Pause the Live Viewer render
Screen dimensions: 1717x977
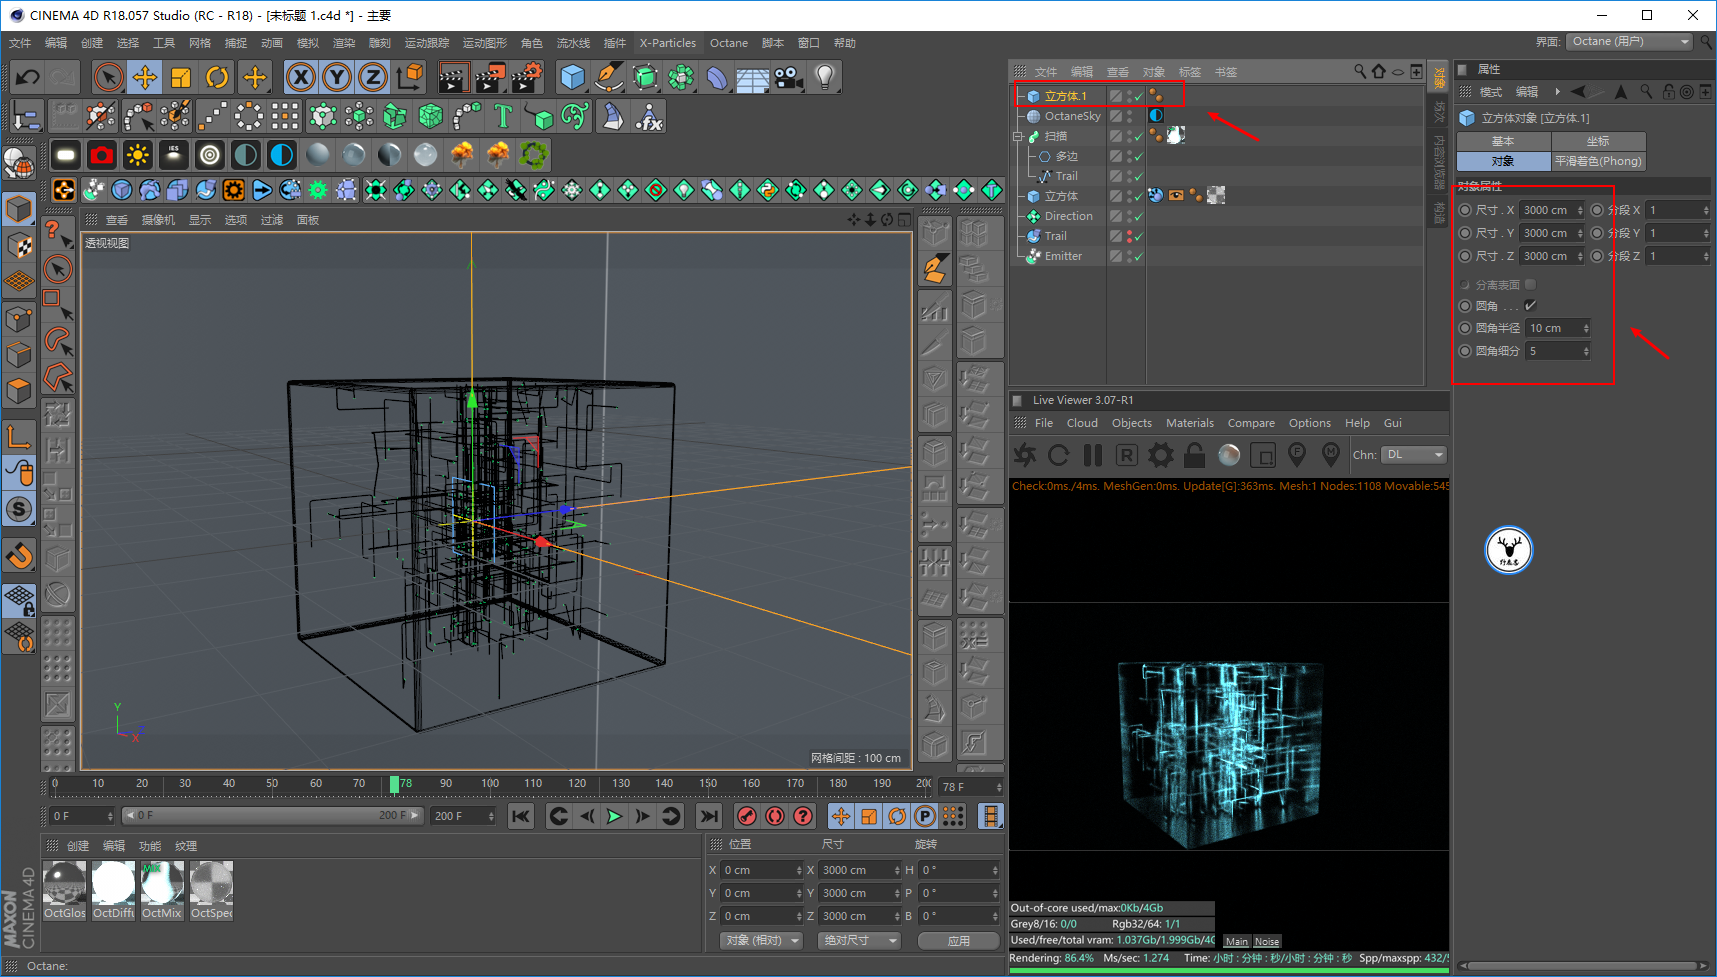coord(1093,455)
